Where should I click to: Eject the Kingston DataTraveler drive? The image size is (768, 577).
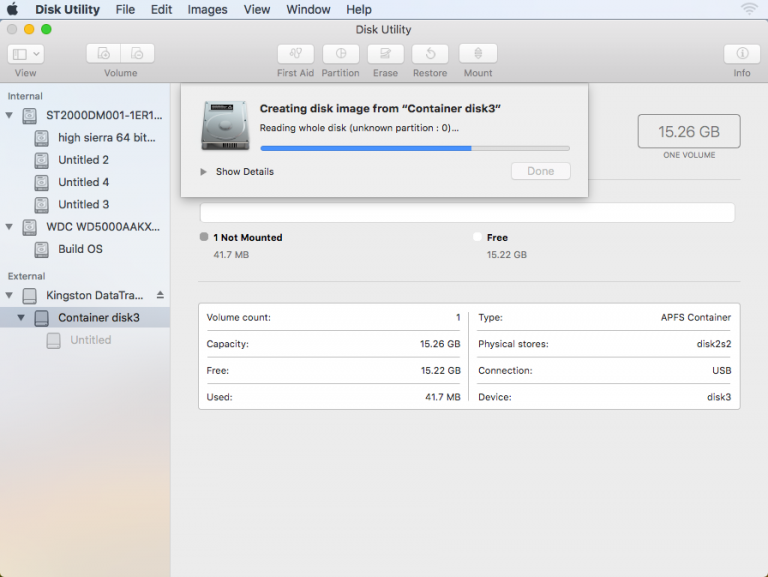click(160, 295)
